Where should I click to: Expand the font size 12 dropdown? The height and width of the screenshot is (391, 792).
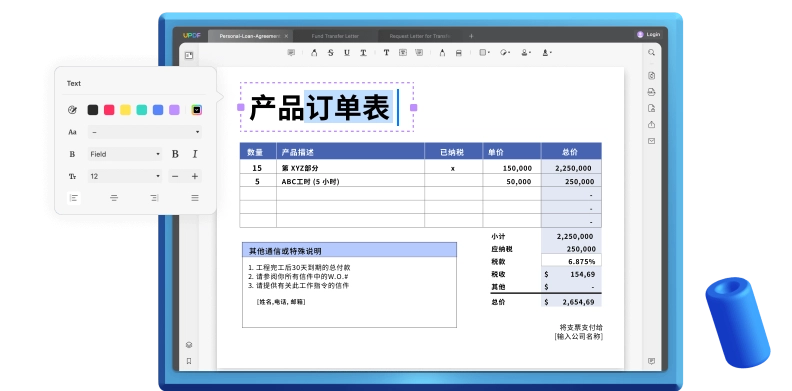pos(125,176)
